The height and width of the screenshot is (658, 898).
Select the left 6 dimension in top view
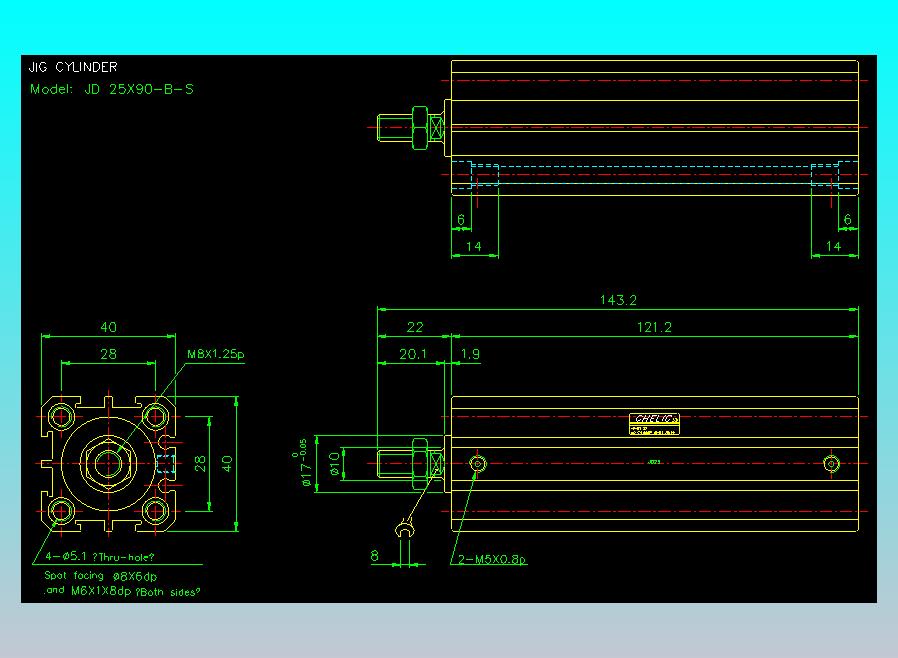(x=461, y=219)
